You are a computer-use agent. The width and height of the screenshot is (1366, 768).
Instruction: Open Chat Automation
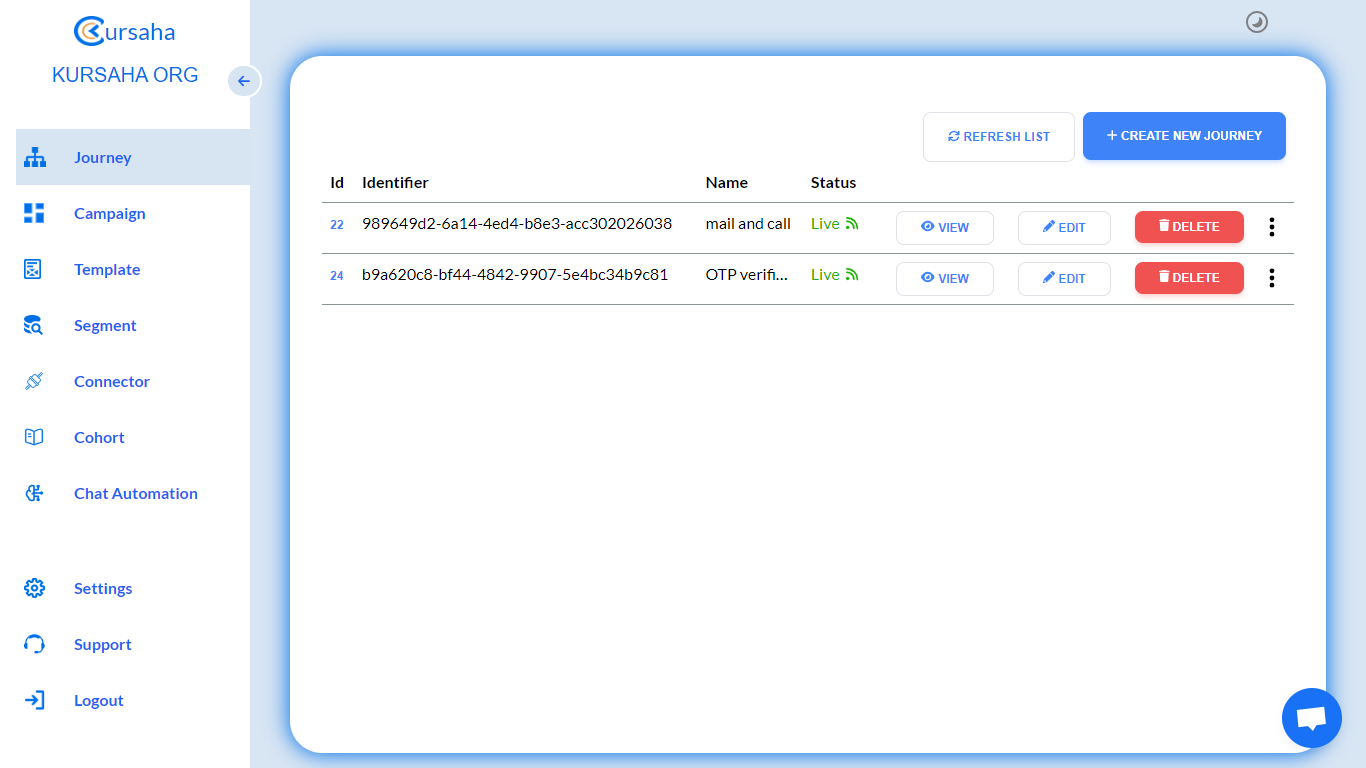coord(133,493)
